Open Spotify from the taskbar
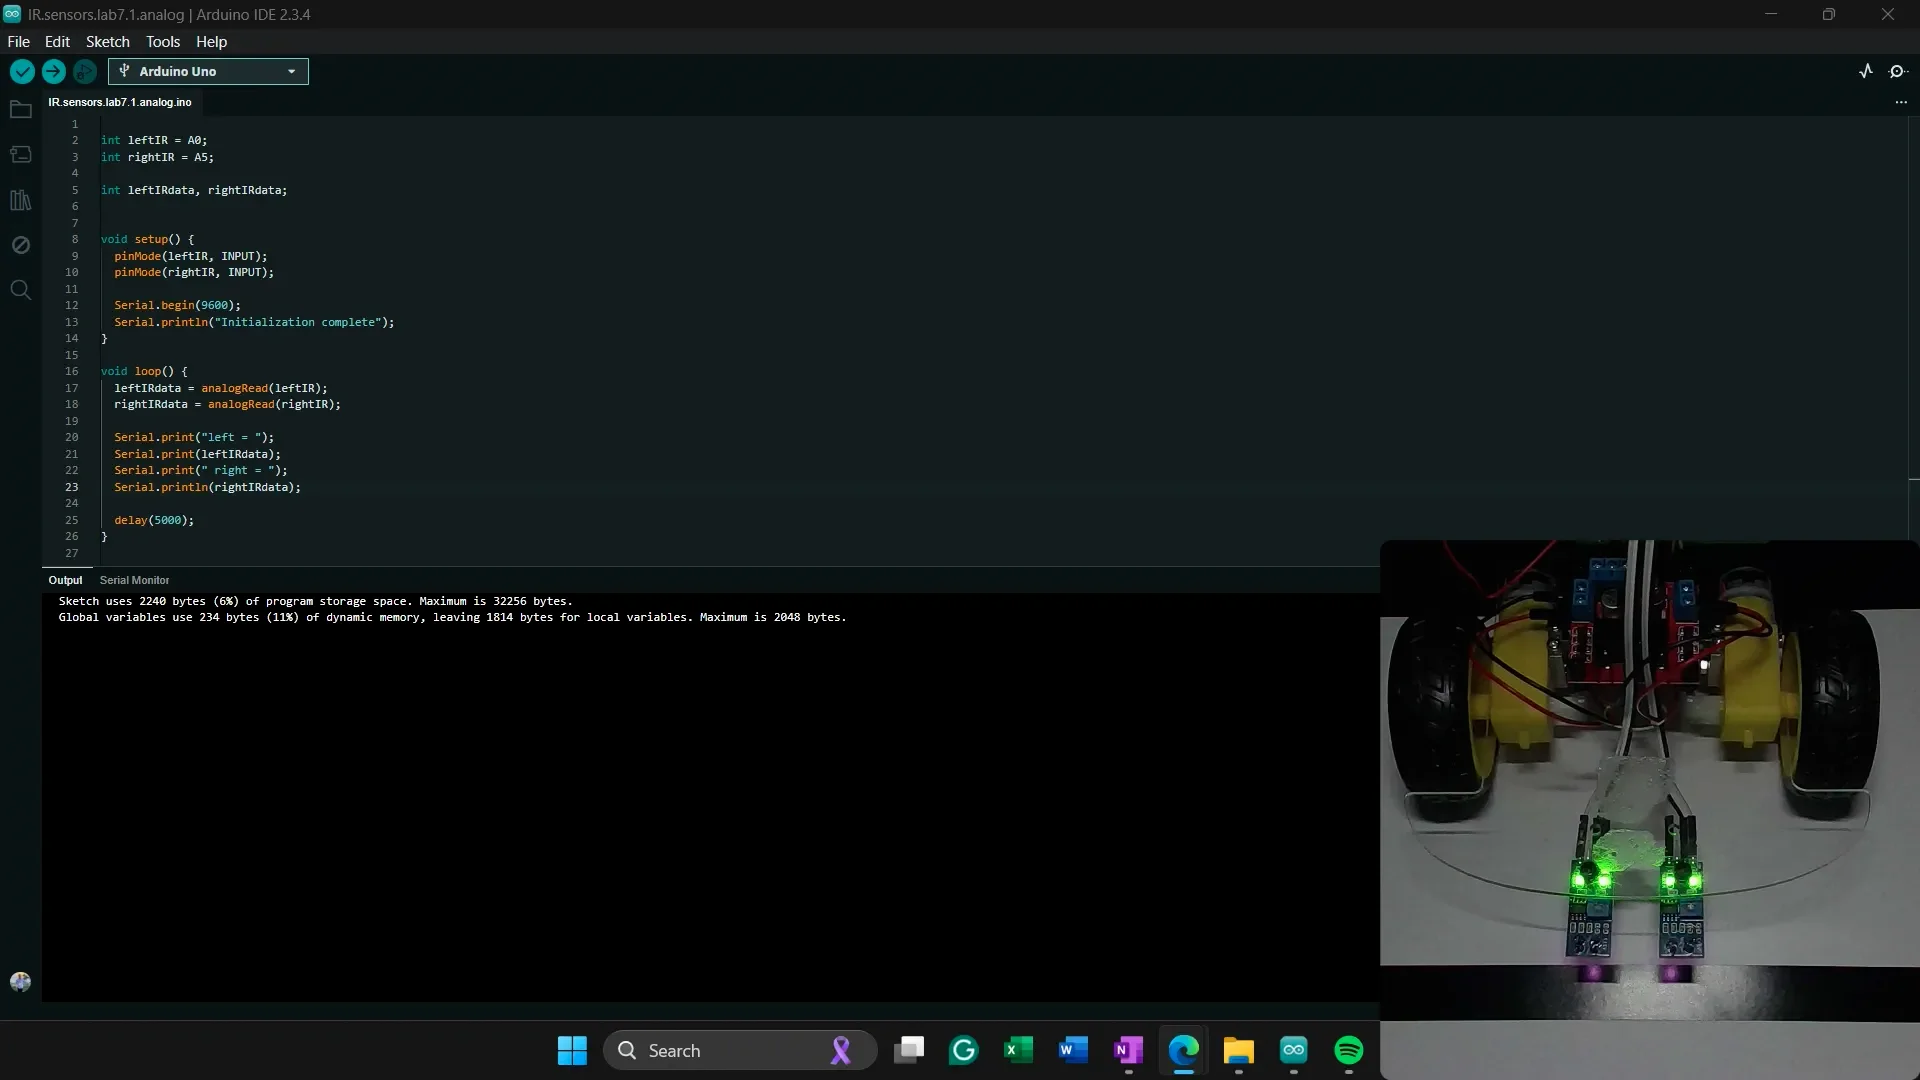 [1348, 1050]
